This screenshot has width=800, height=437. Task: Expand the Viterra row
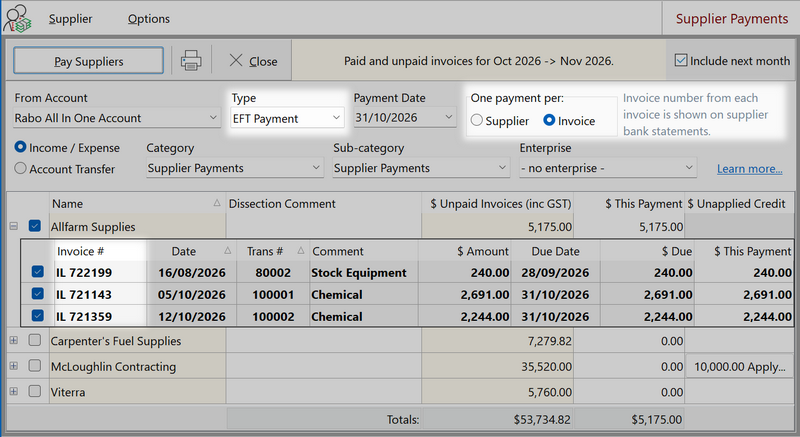pos(13,391)
